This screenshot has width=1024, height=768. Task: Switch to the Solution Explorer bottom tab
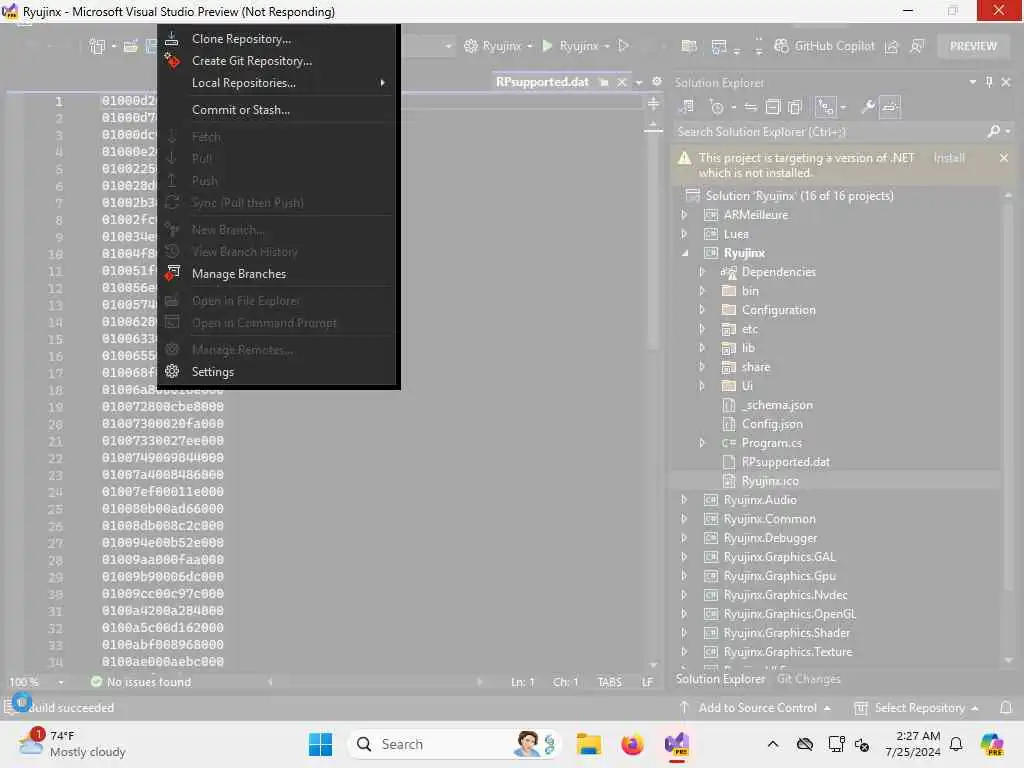720,679
